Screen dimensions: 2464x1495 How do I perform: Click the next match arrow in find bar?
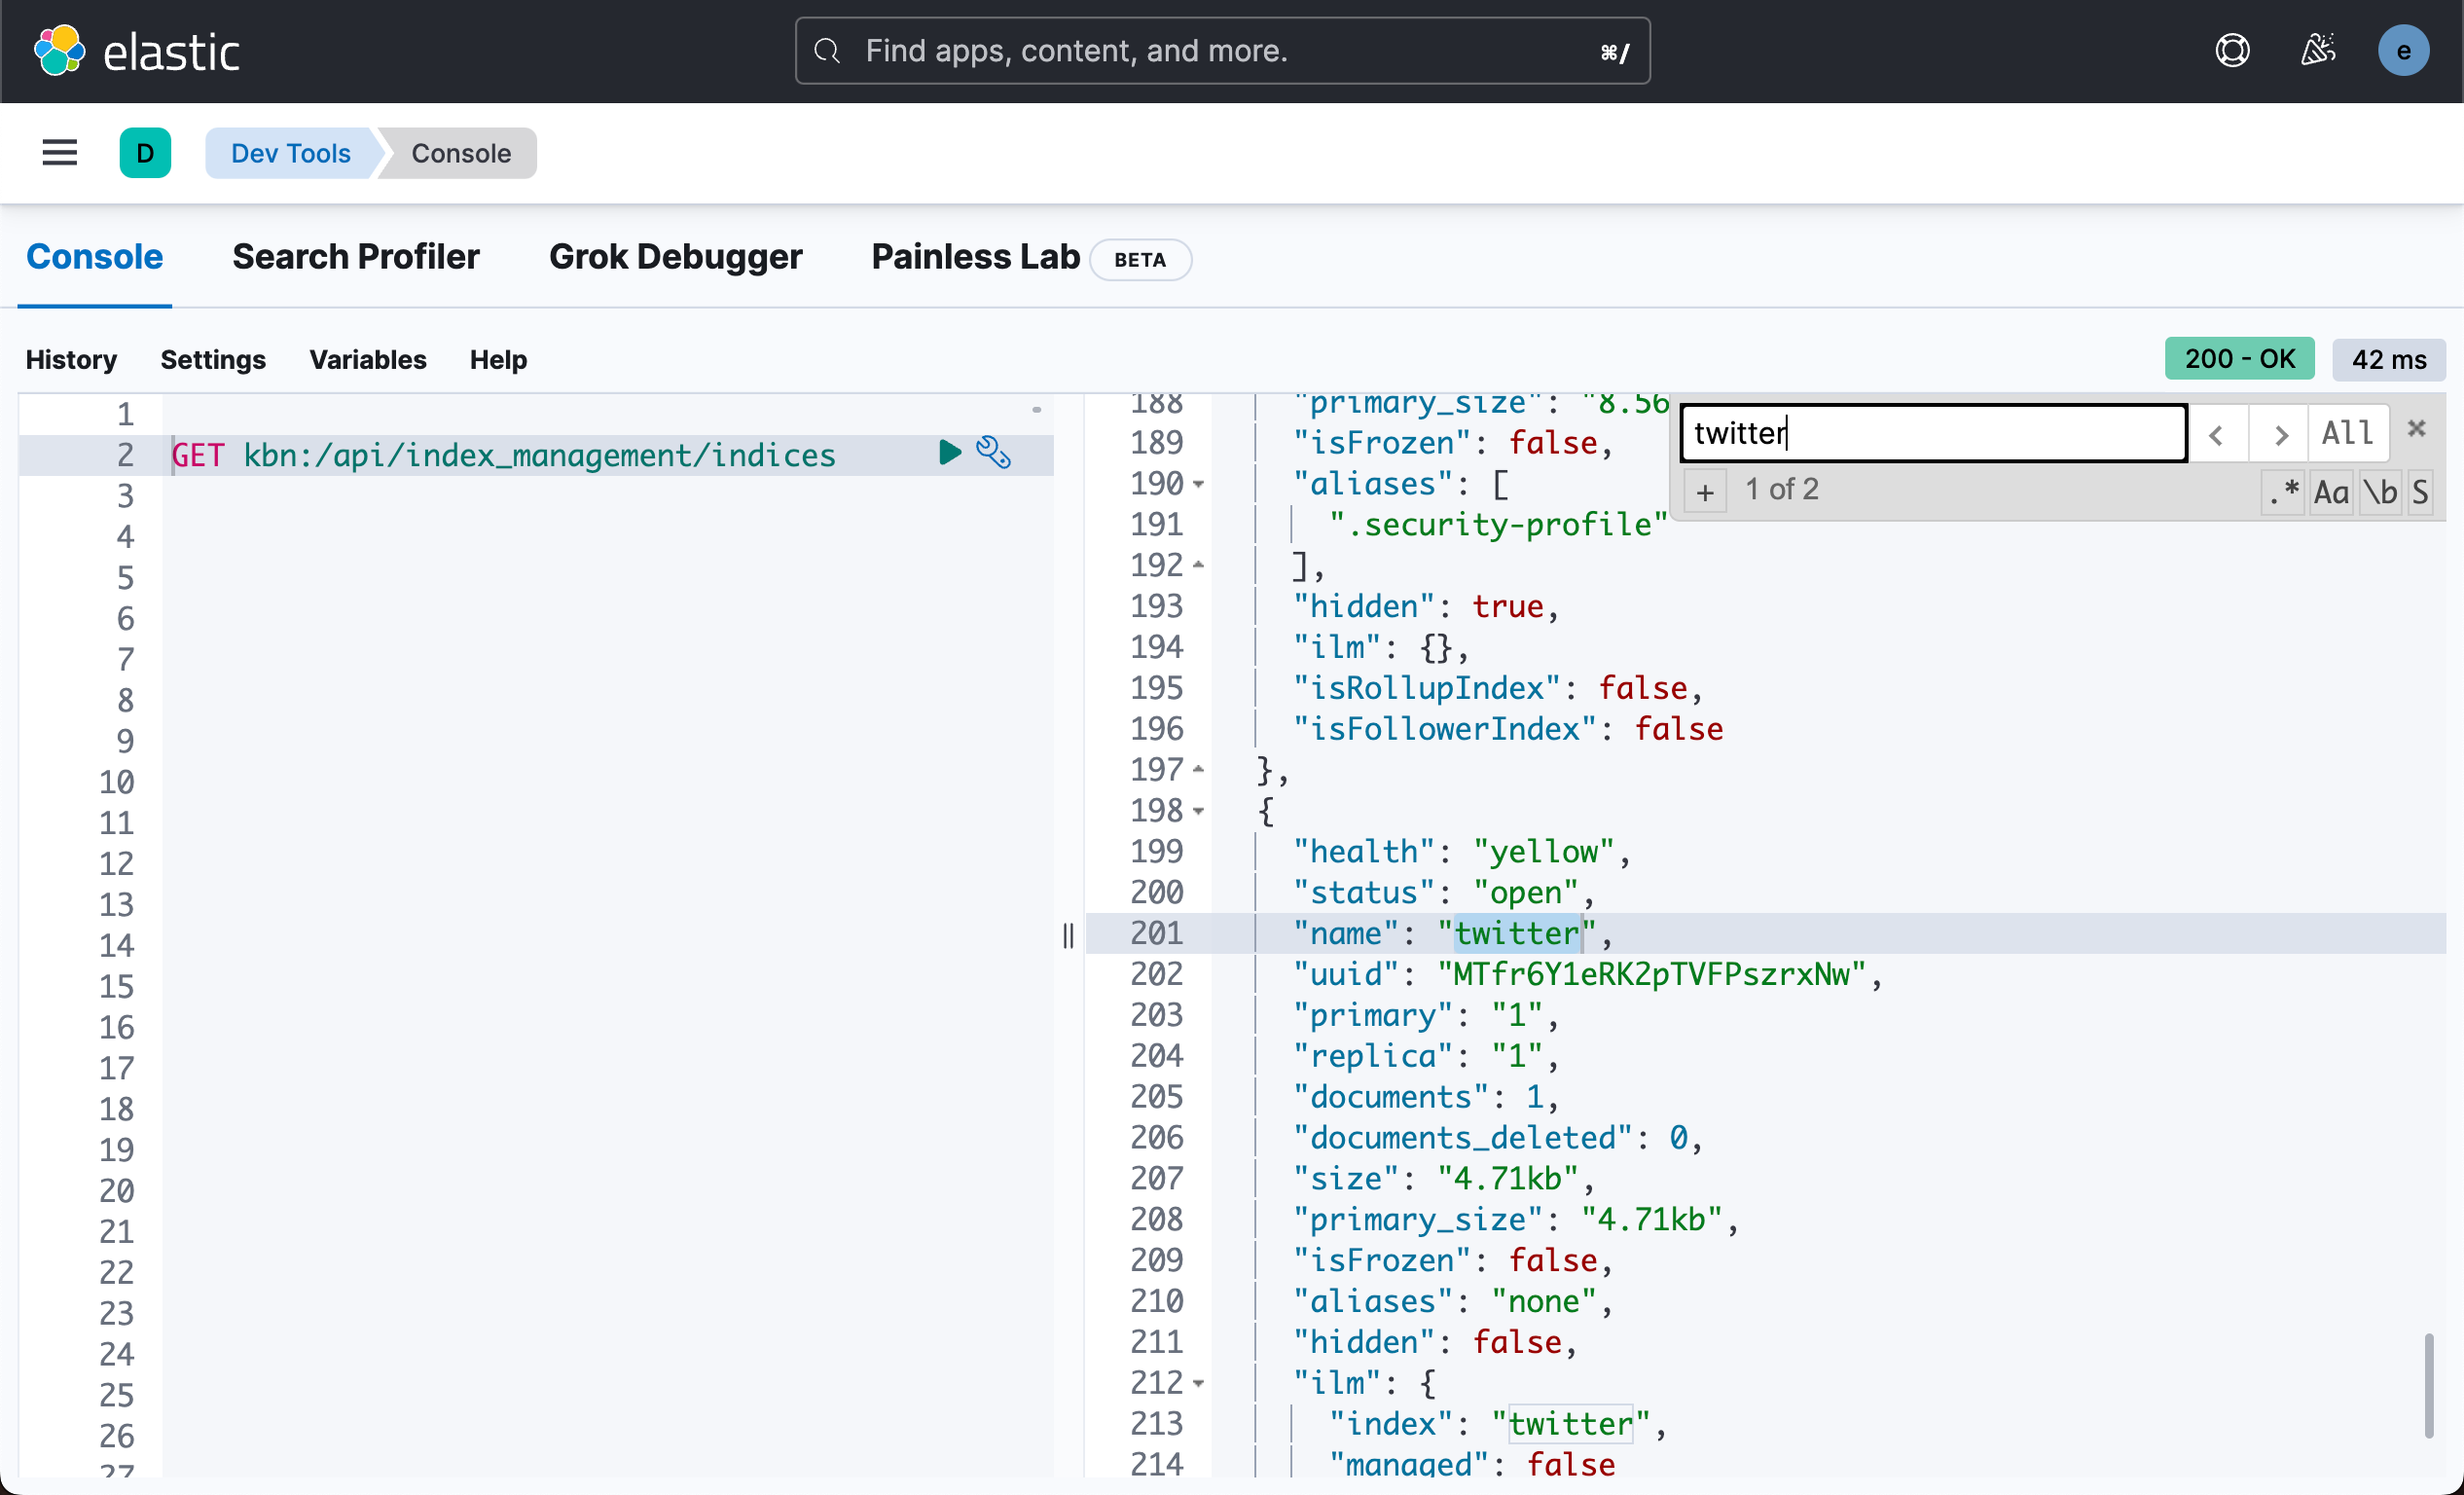coord(2279,433)
